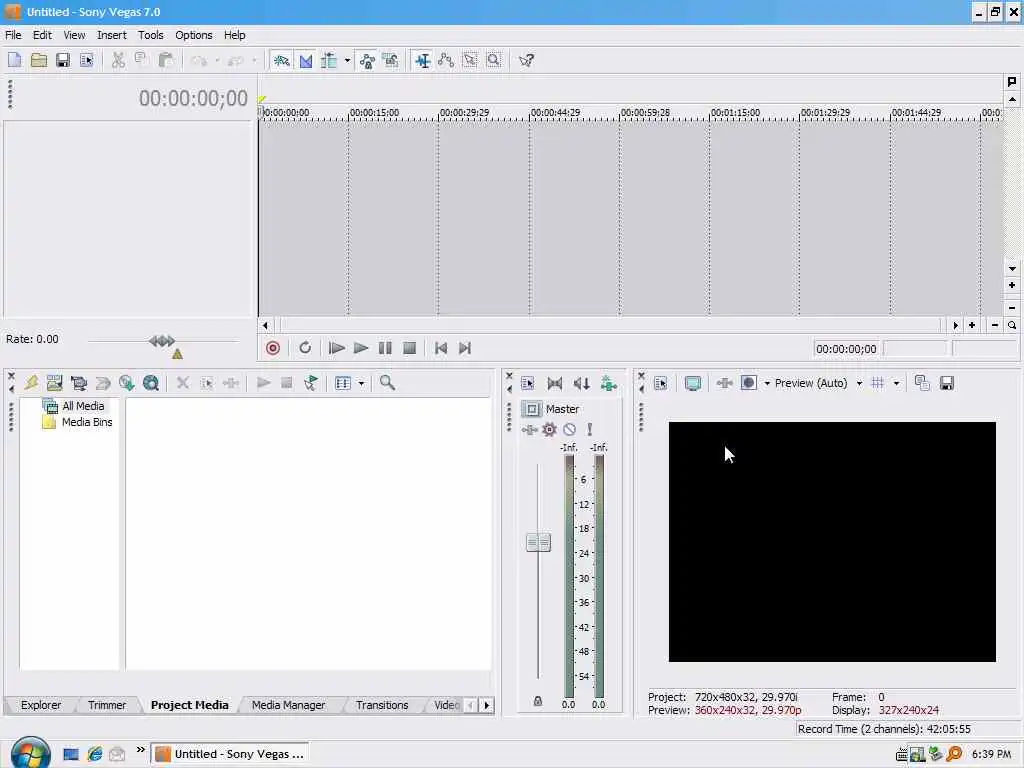
Task: Toggle lock envelopes to events
Action: [367, 61]
